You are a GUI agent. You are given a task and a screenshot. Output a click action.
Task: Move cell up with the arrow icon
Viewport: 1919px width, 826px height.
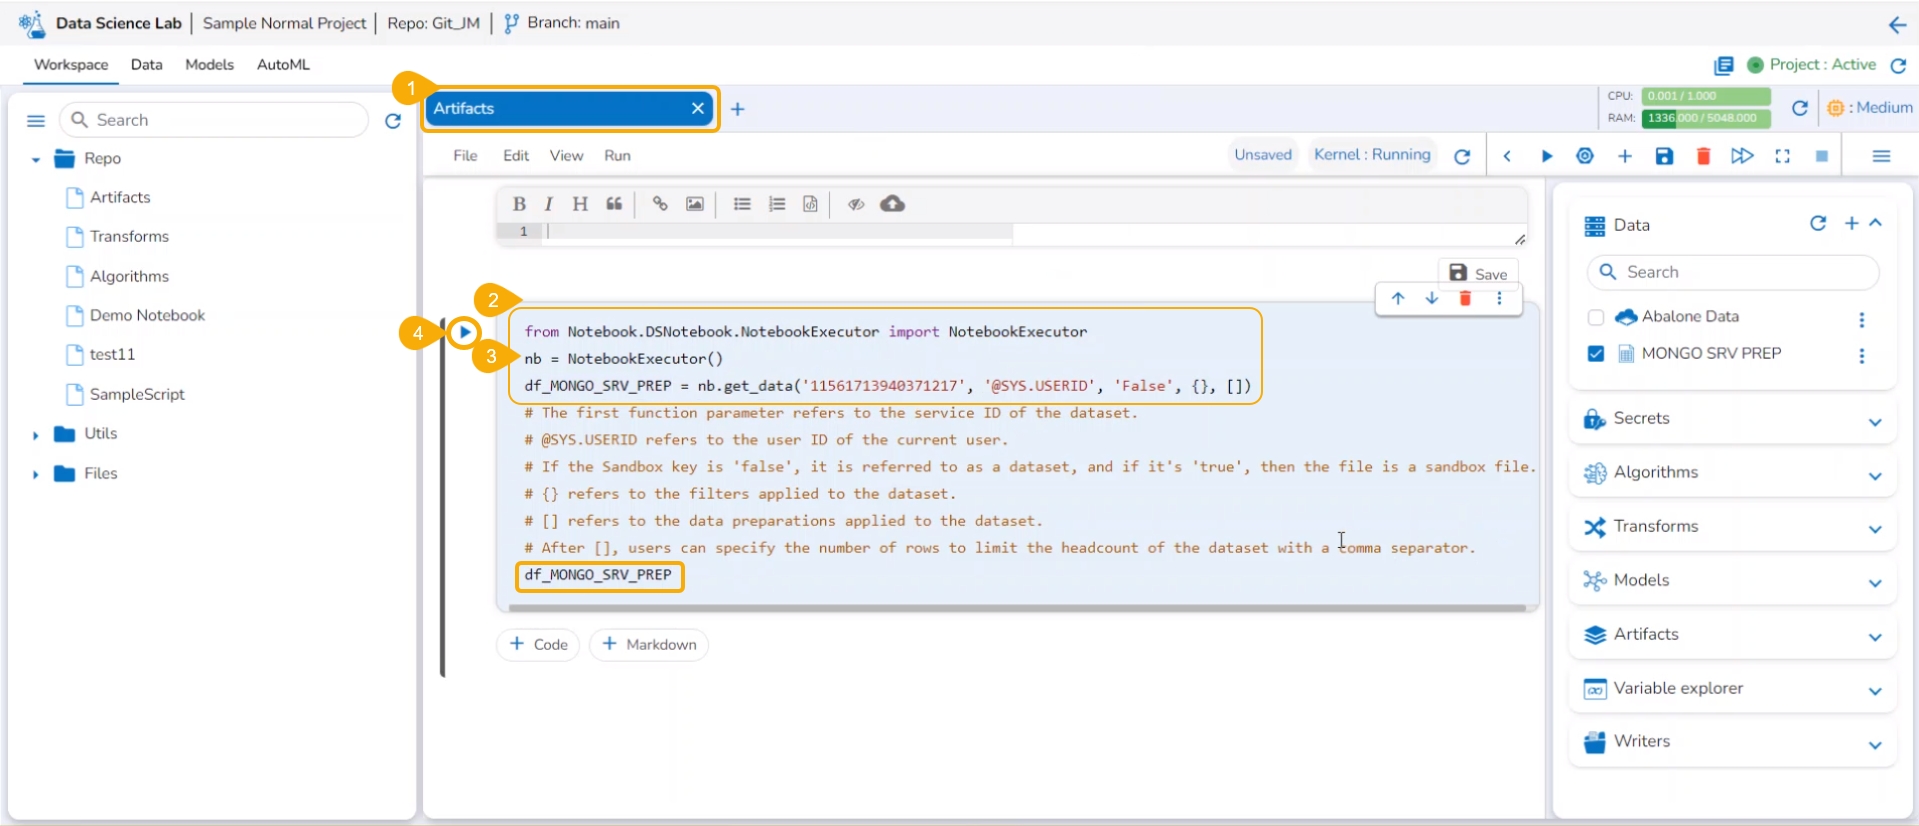pos(1398,298)
